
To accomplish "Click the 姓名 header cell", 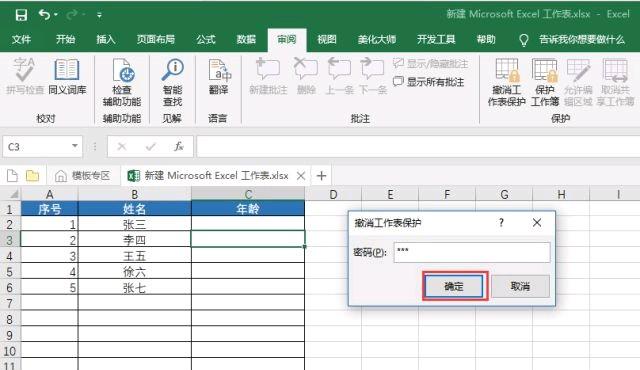I will coord(134,209).
